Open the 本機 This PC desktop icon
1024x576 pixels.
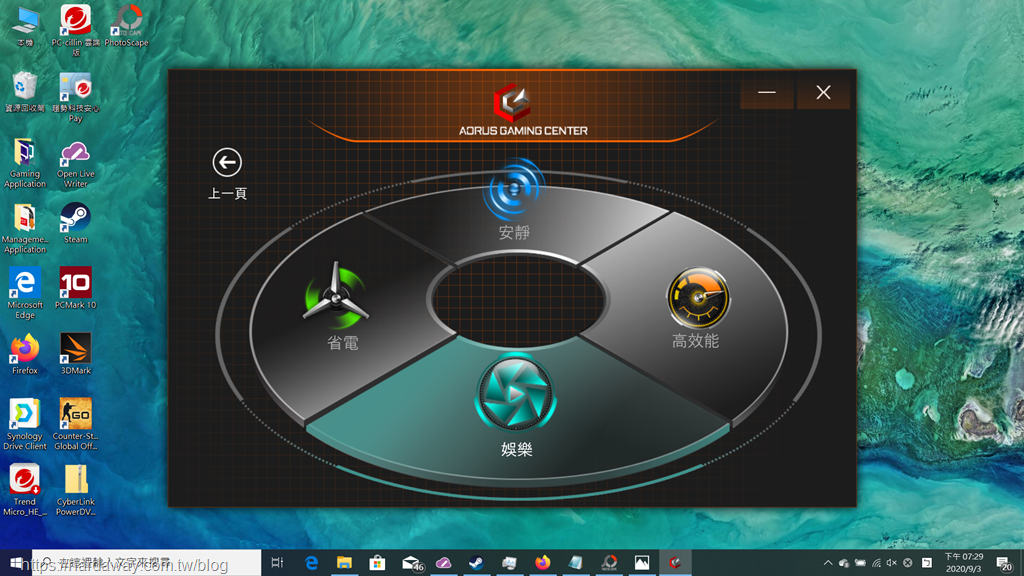tap(25, 27)
